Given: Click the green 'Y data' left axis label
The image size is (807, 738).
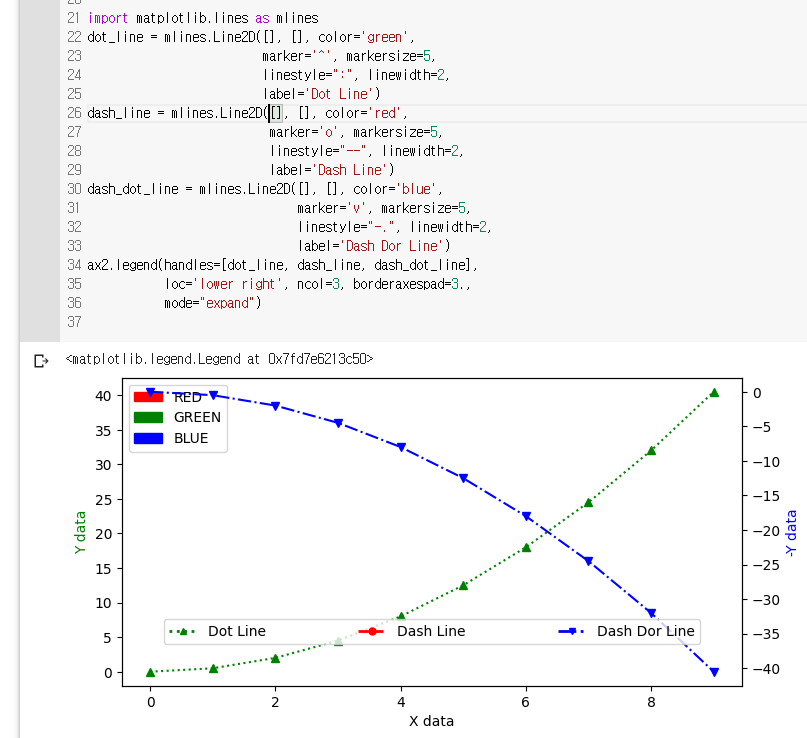Looking at the screenshot, I should (x=80, y=533).
